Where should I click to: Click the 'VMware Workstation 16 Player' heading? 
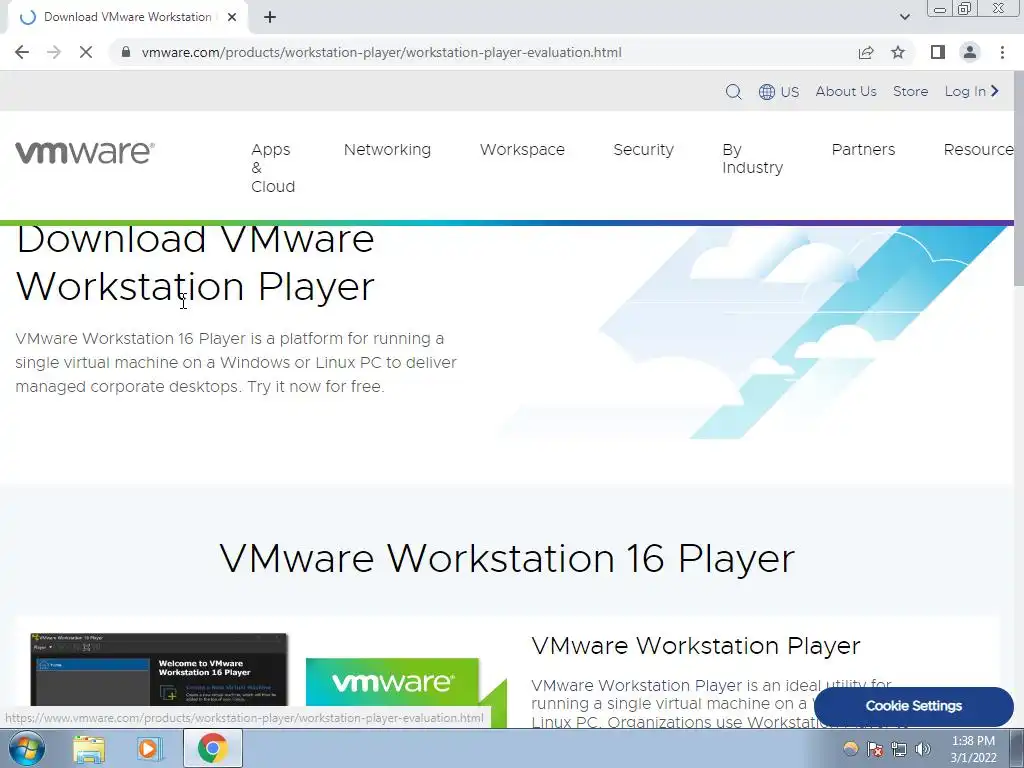point(507,559)
